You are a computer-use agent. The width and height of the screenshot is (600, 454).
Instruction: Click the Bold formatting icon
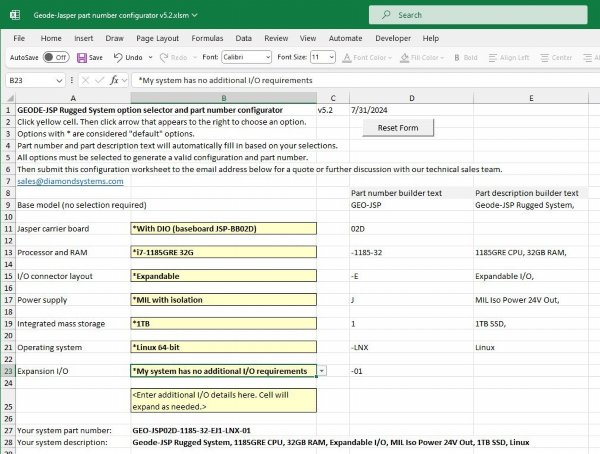456,58
